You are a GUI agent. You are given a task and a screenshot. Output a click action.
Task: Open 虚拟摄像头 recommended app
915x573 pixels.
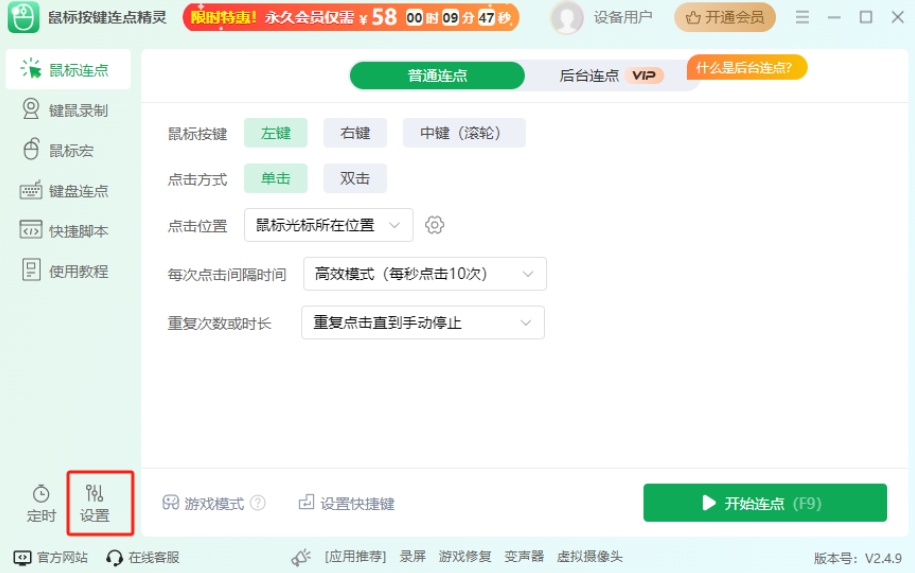[x=589, y=557]
